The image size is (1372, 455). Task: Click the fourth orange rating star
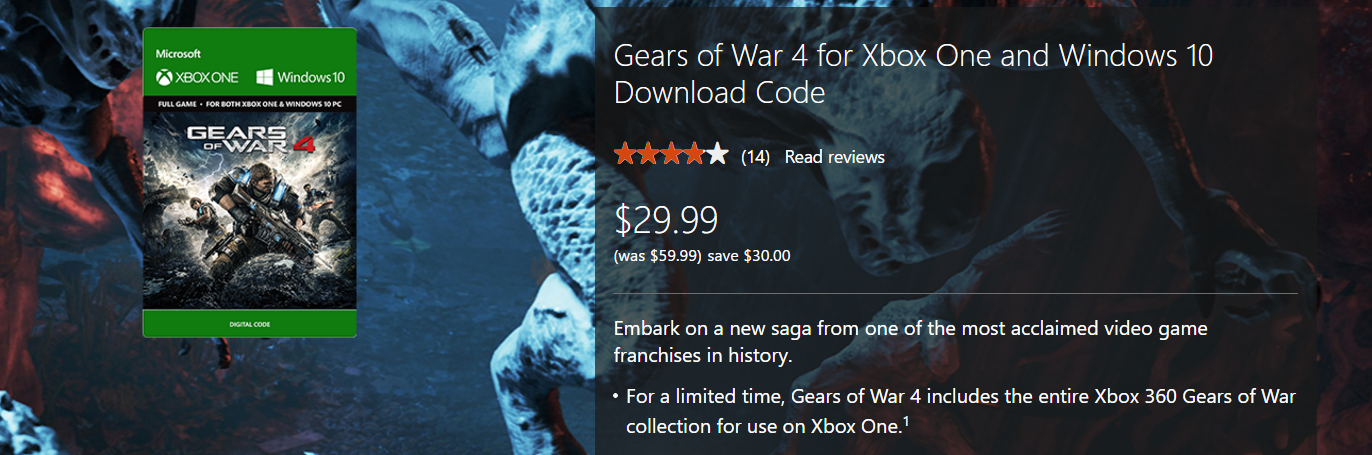[695, 155]
